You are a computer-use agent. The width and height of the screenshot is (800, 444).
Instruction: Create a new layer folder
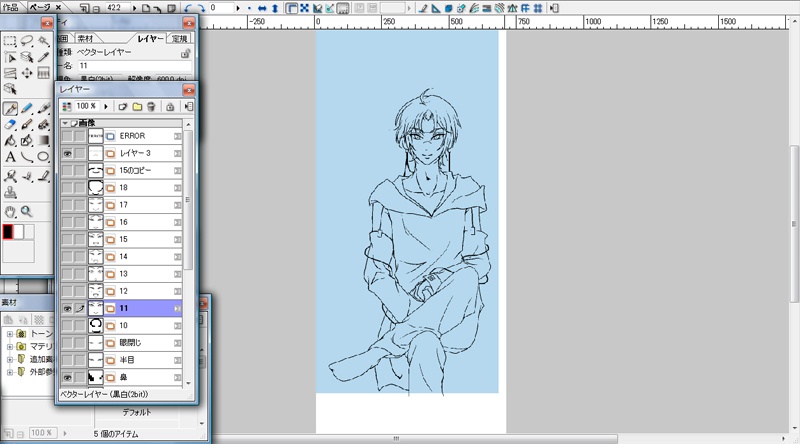pyautogui.click(x=137, y=105)
